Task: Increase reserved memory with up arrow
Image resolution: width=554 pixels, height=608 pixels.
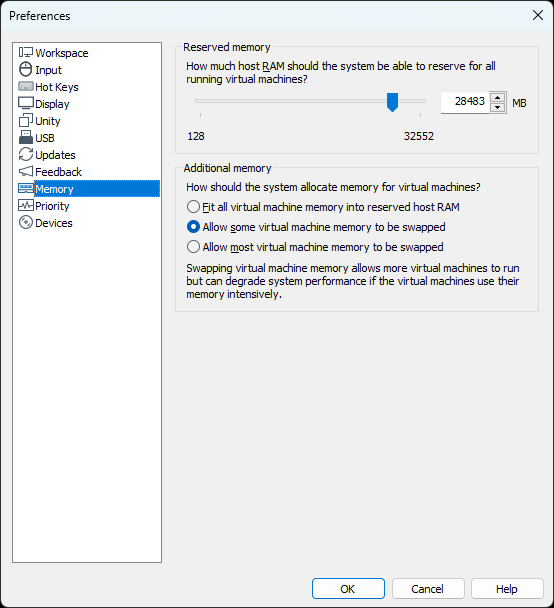Action: (x=497, y=97)
